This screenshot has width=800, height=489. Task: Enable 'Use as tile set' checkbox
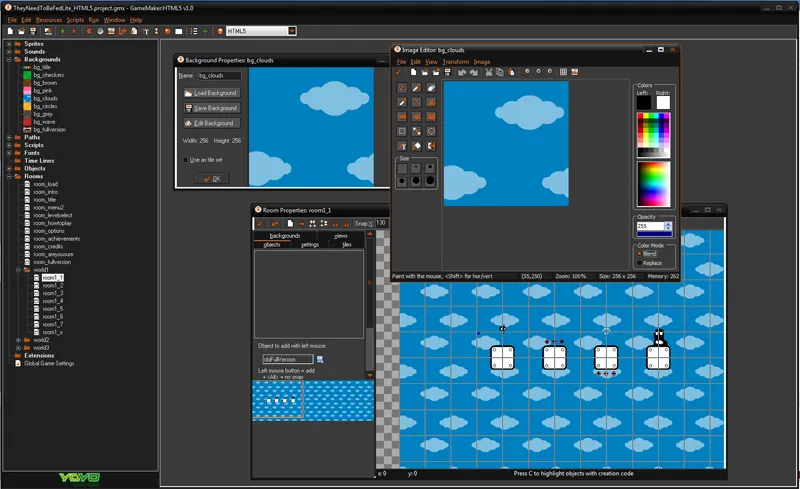[x=185, y=160]
